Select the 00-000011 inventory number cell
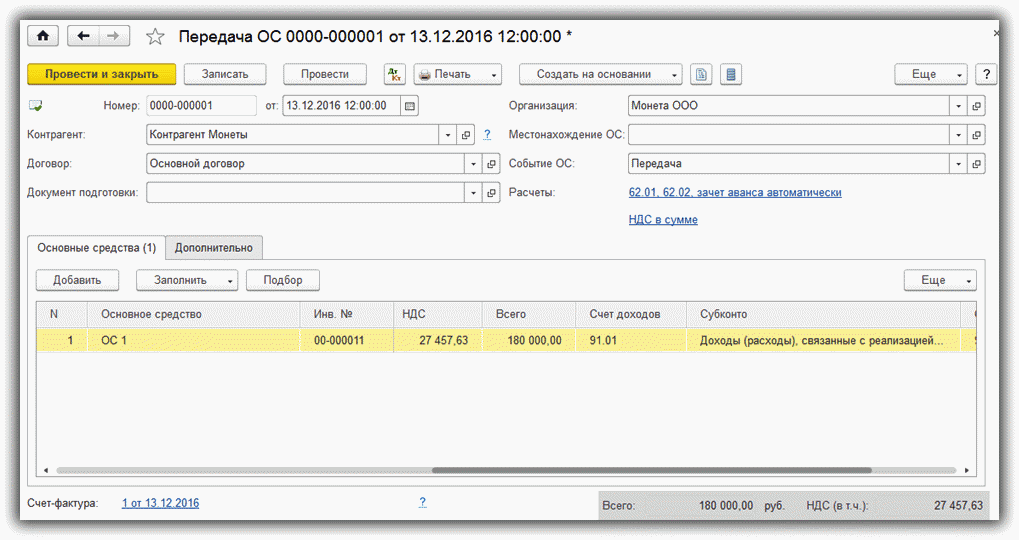The width and height of the screenshot is (1019, 540). [346, 341]
